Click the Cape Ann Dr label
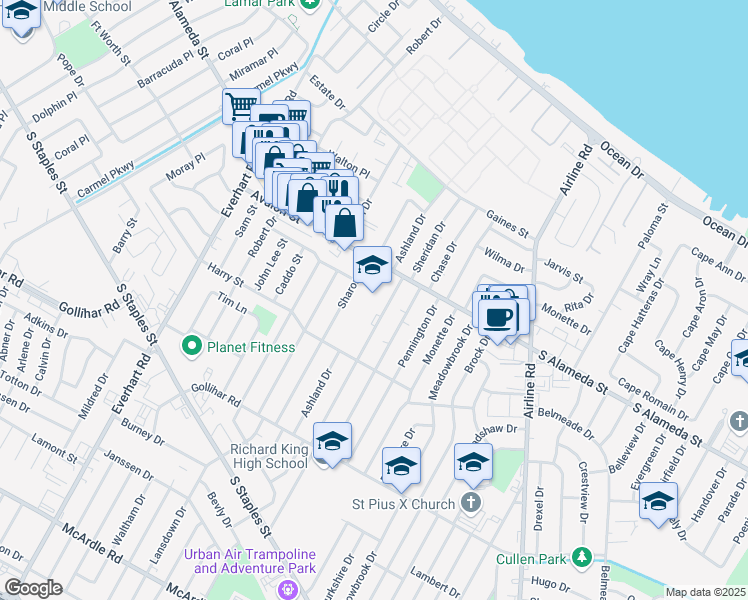Screen dimensions: 748x600 tap(718, 264)
